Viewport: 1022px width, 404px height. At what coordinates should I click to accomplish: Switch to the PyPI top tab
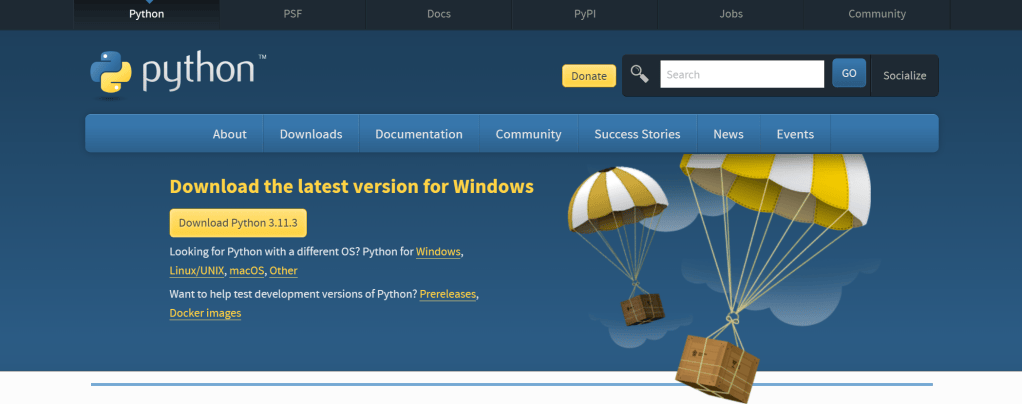(585, 14)
